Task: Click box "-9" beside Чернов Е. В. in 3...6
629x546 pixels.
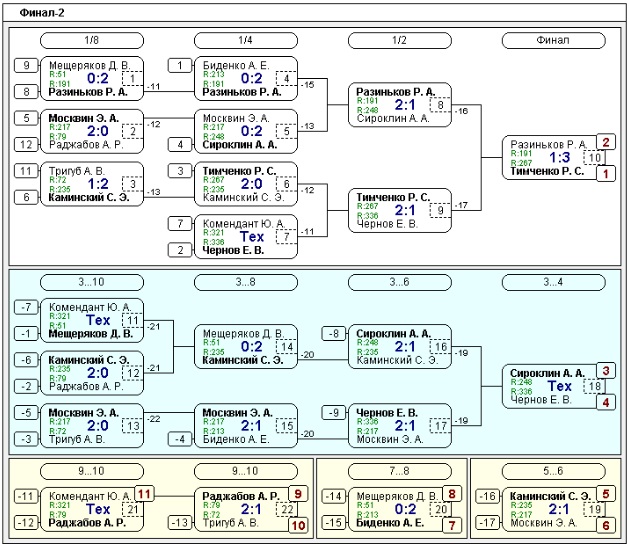Action: tap(334, 413)
